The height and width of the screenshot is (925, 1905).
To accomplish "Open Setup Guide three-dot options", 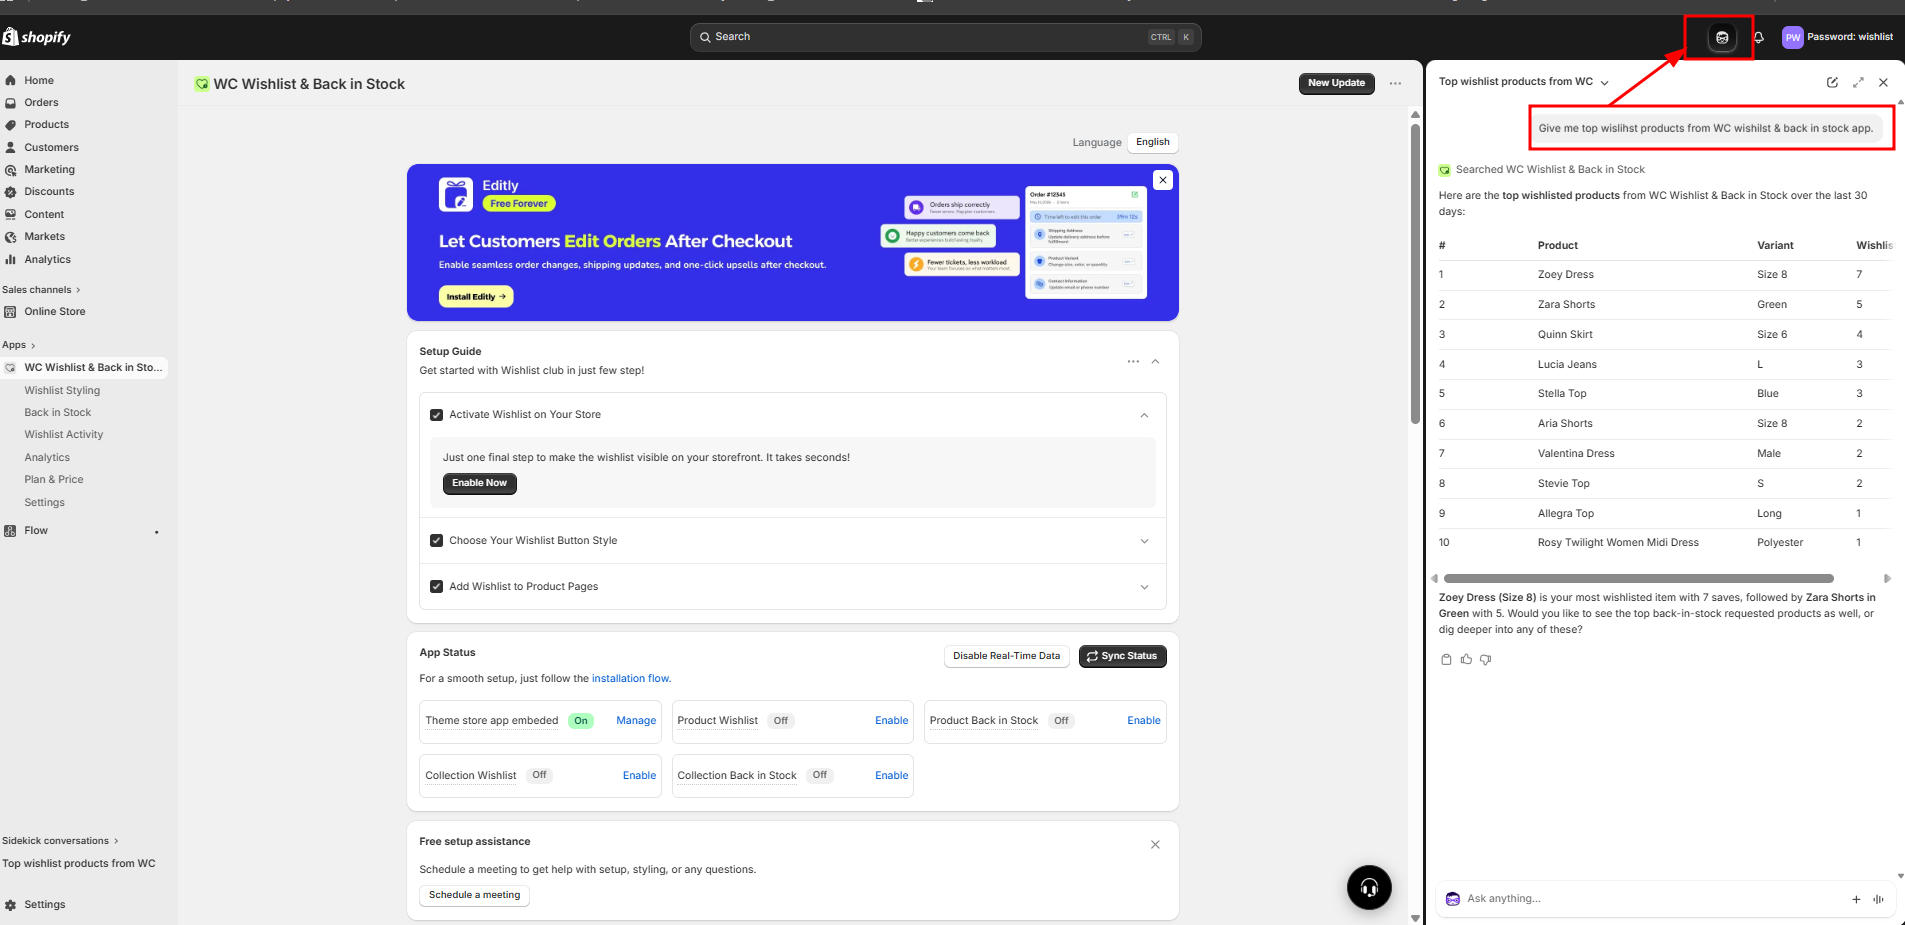I will click(1133, 361).
